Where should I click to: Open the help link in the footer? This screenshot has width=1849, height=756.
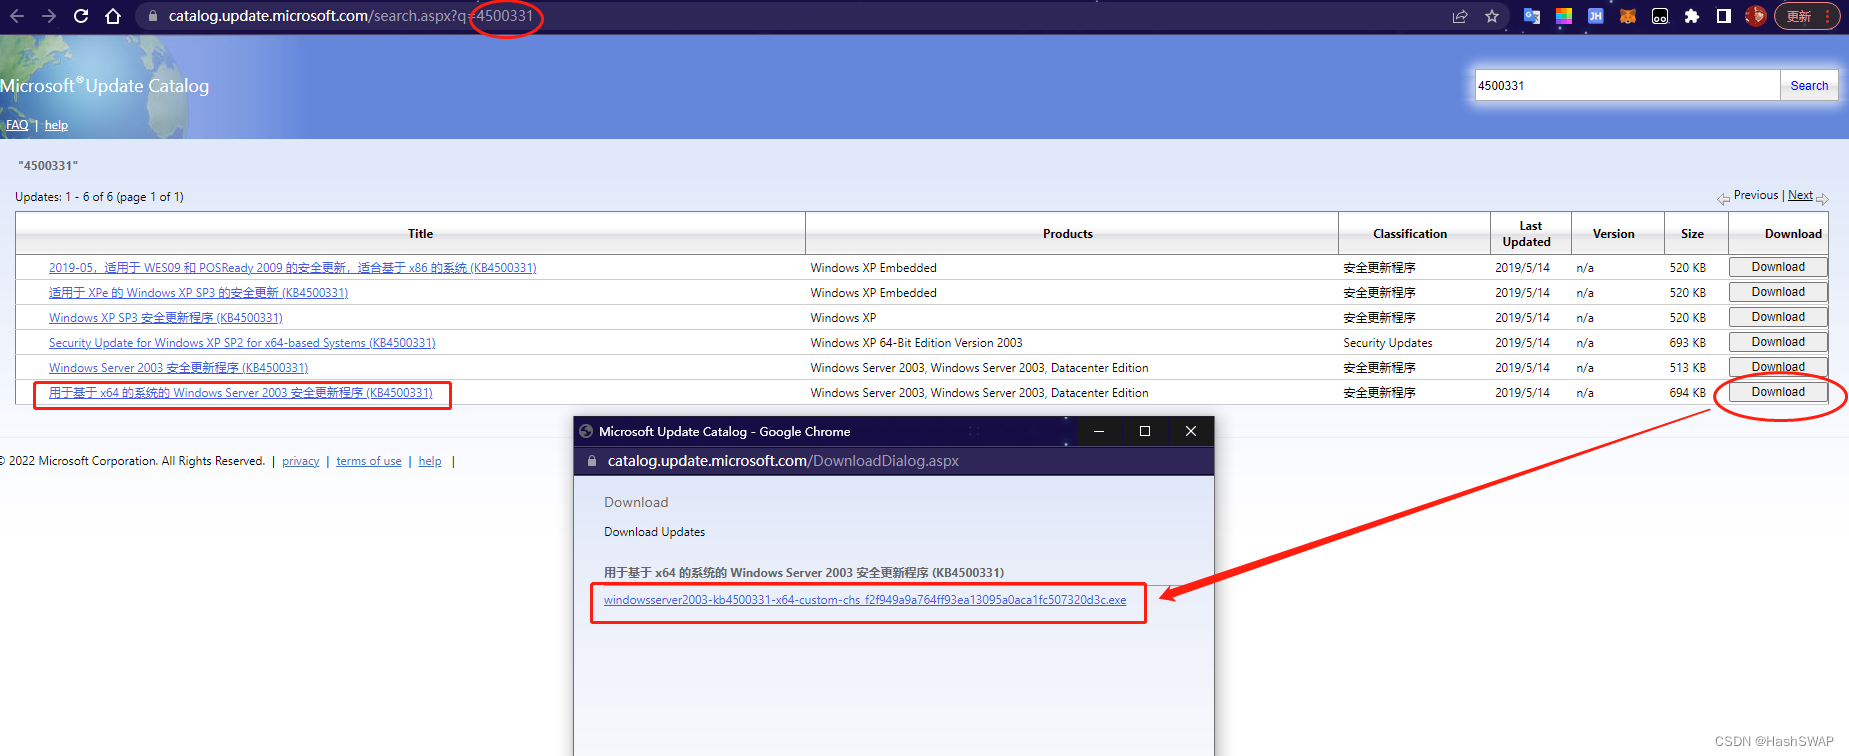[430, 461]
